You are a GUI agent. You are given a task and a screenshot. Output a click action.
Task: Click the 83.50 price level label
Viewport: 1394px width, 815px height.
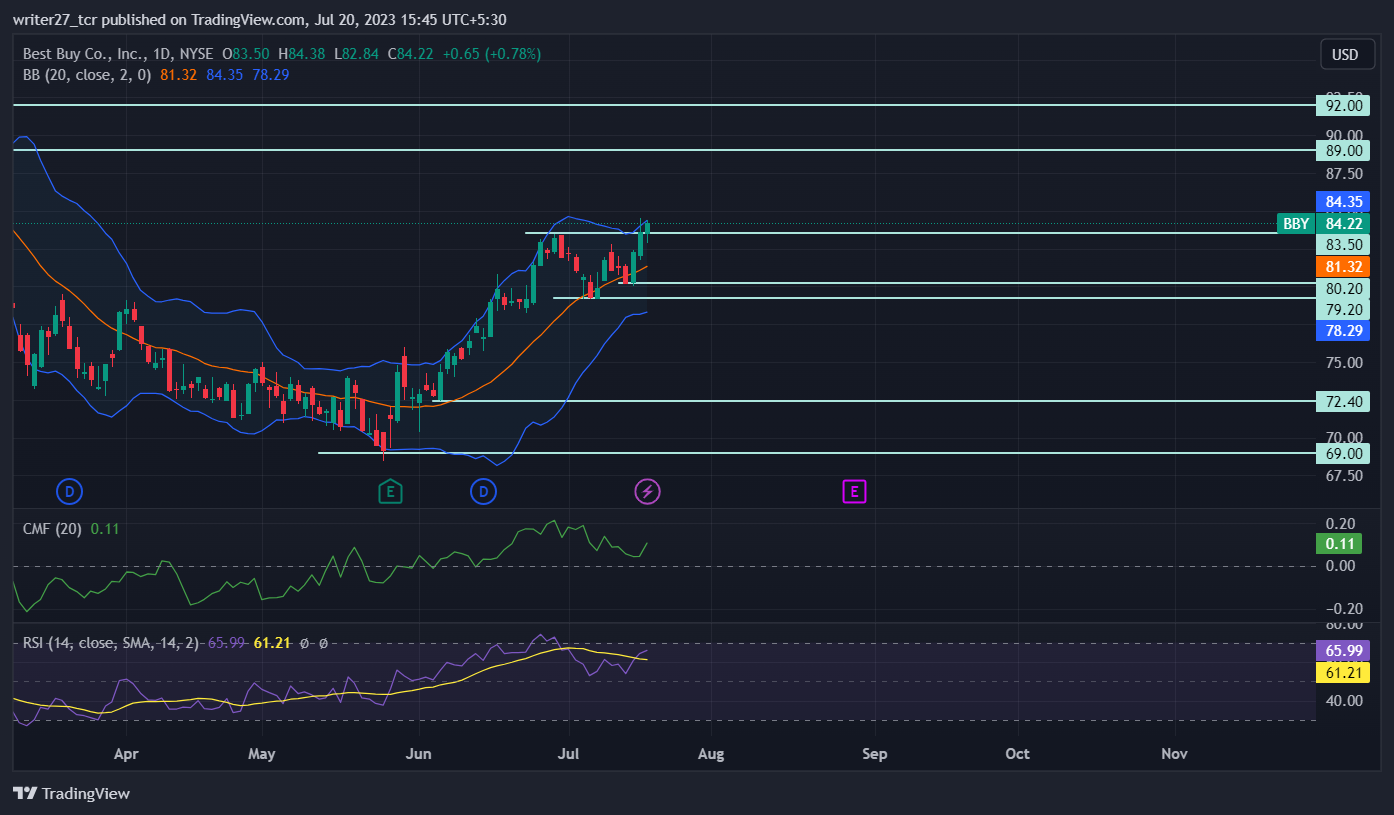click(1342, 245)
